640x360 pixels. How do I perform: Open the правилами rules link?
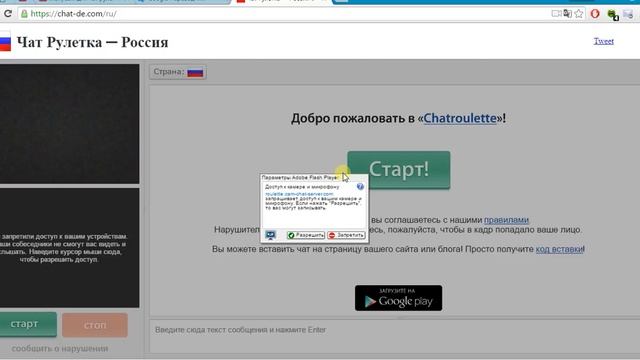point(506,220)
